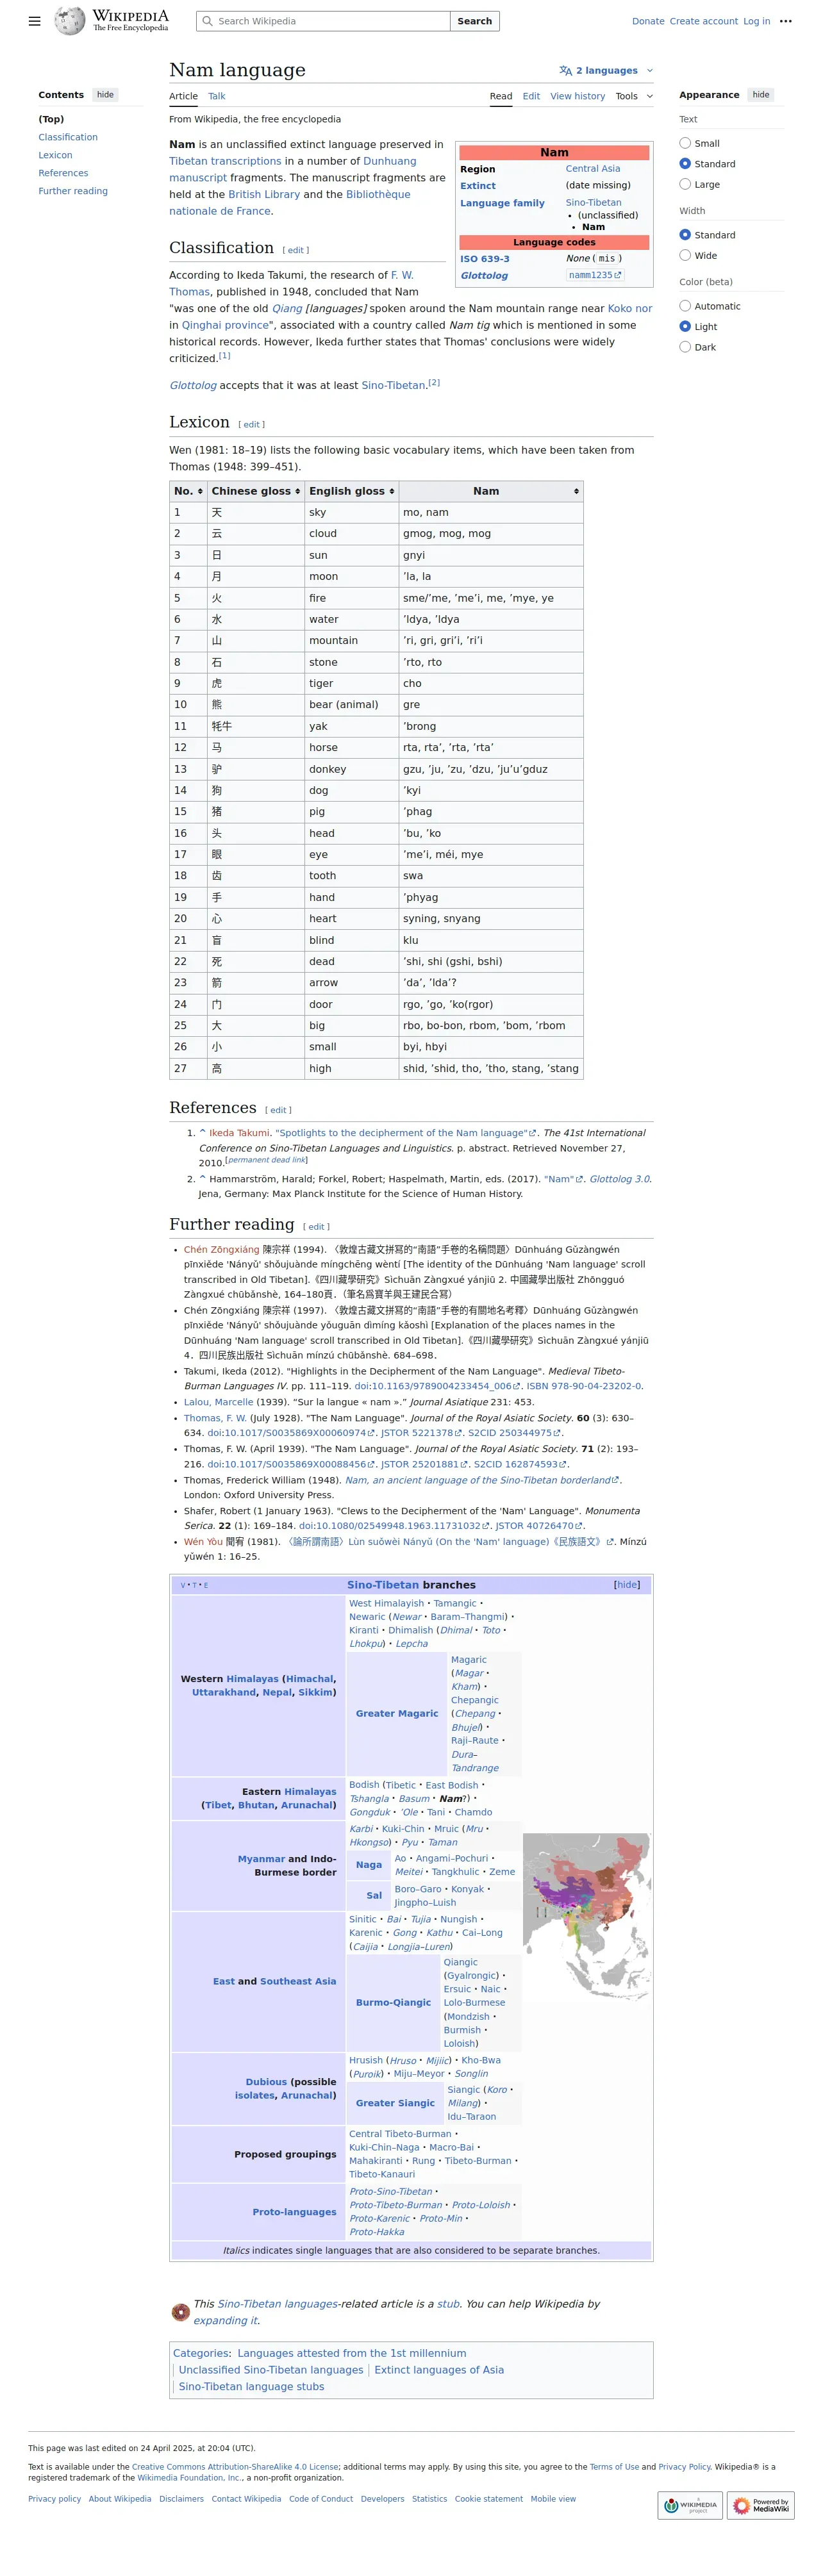Edit the Classification section

(295, 250)
